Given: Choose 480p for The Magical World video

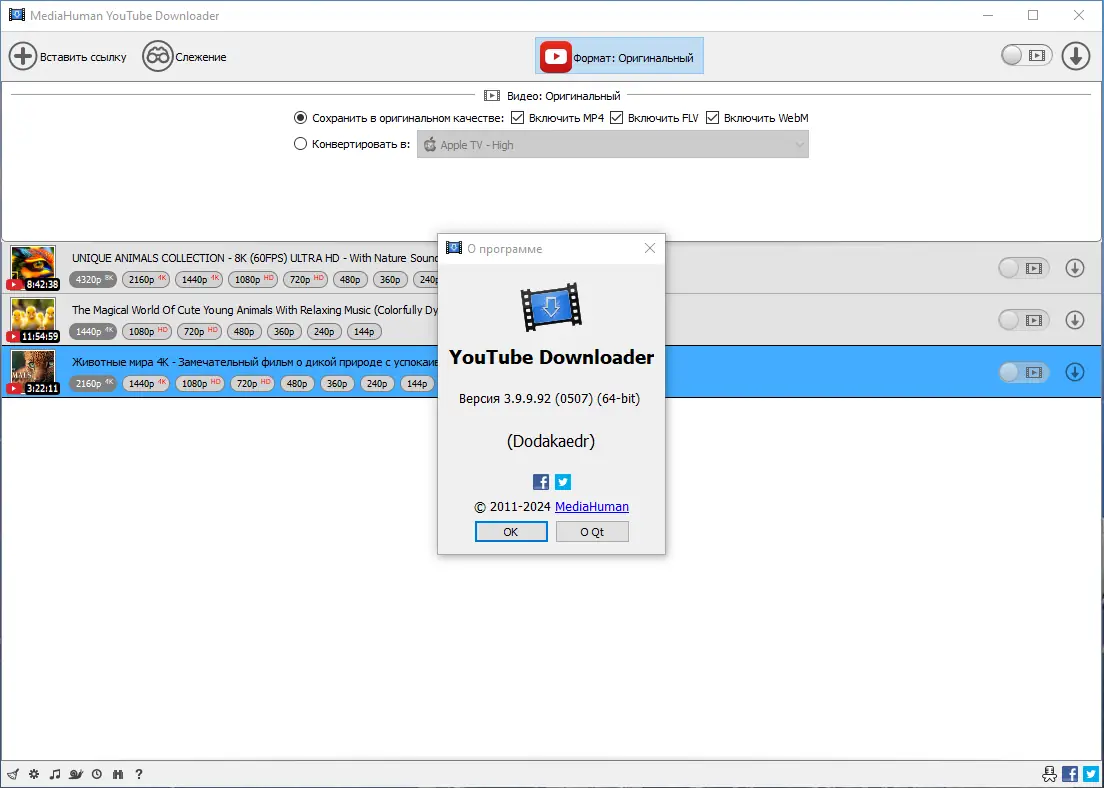Looking at the screenshot, I should click(x=244, y=332).
